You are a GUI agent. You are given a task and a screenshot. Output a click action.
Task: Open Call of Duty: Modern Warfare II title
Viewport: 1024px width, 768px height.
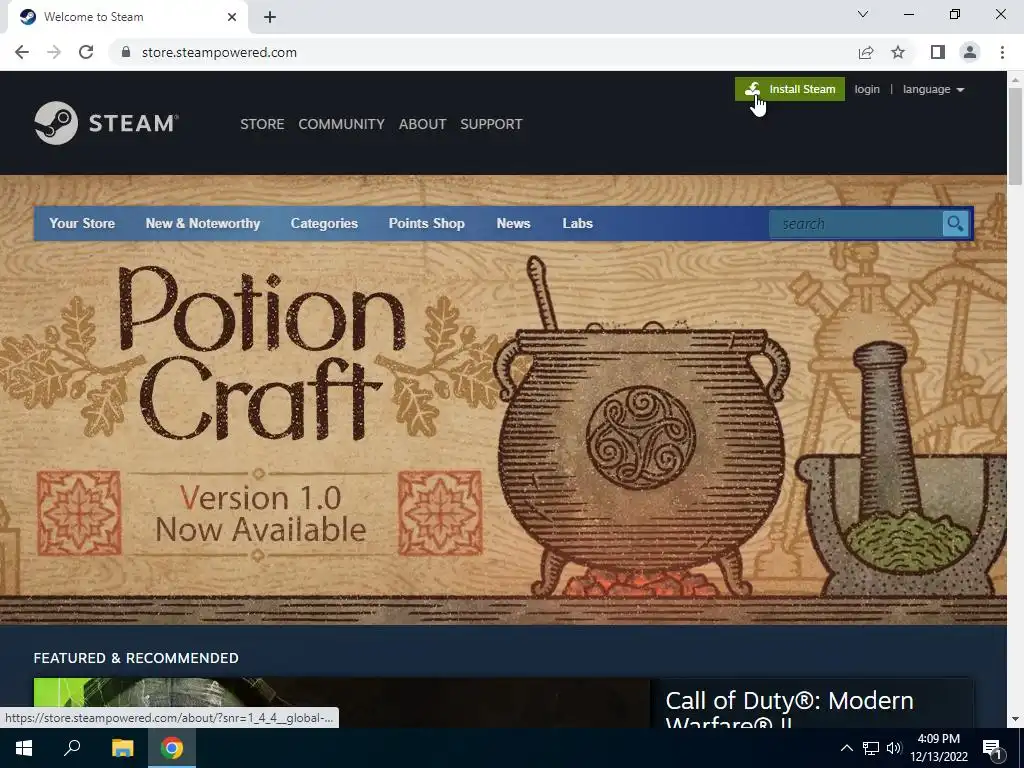click(789, 711)
